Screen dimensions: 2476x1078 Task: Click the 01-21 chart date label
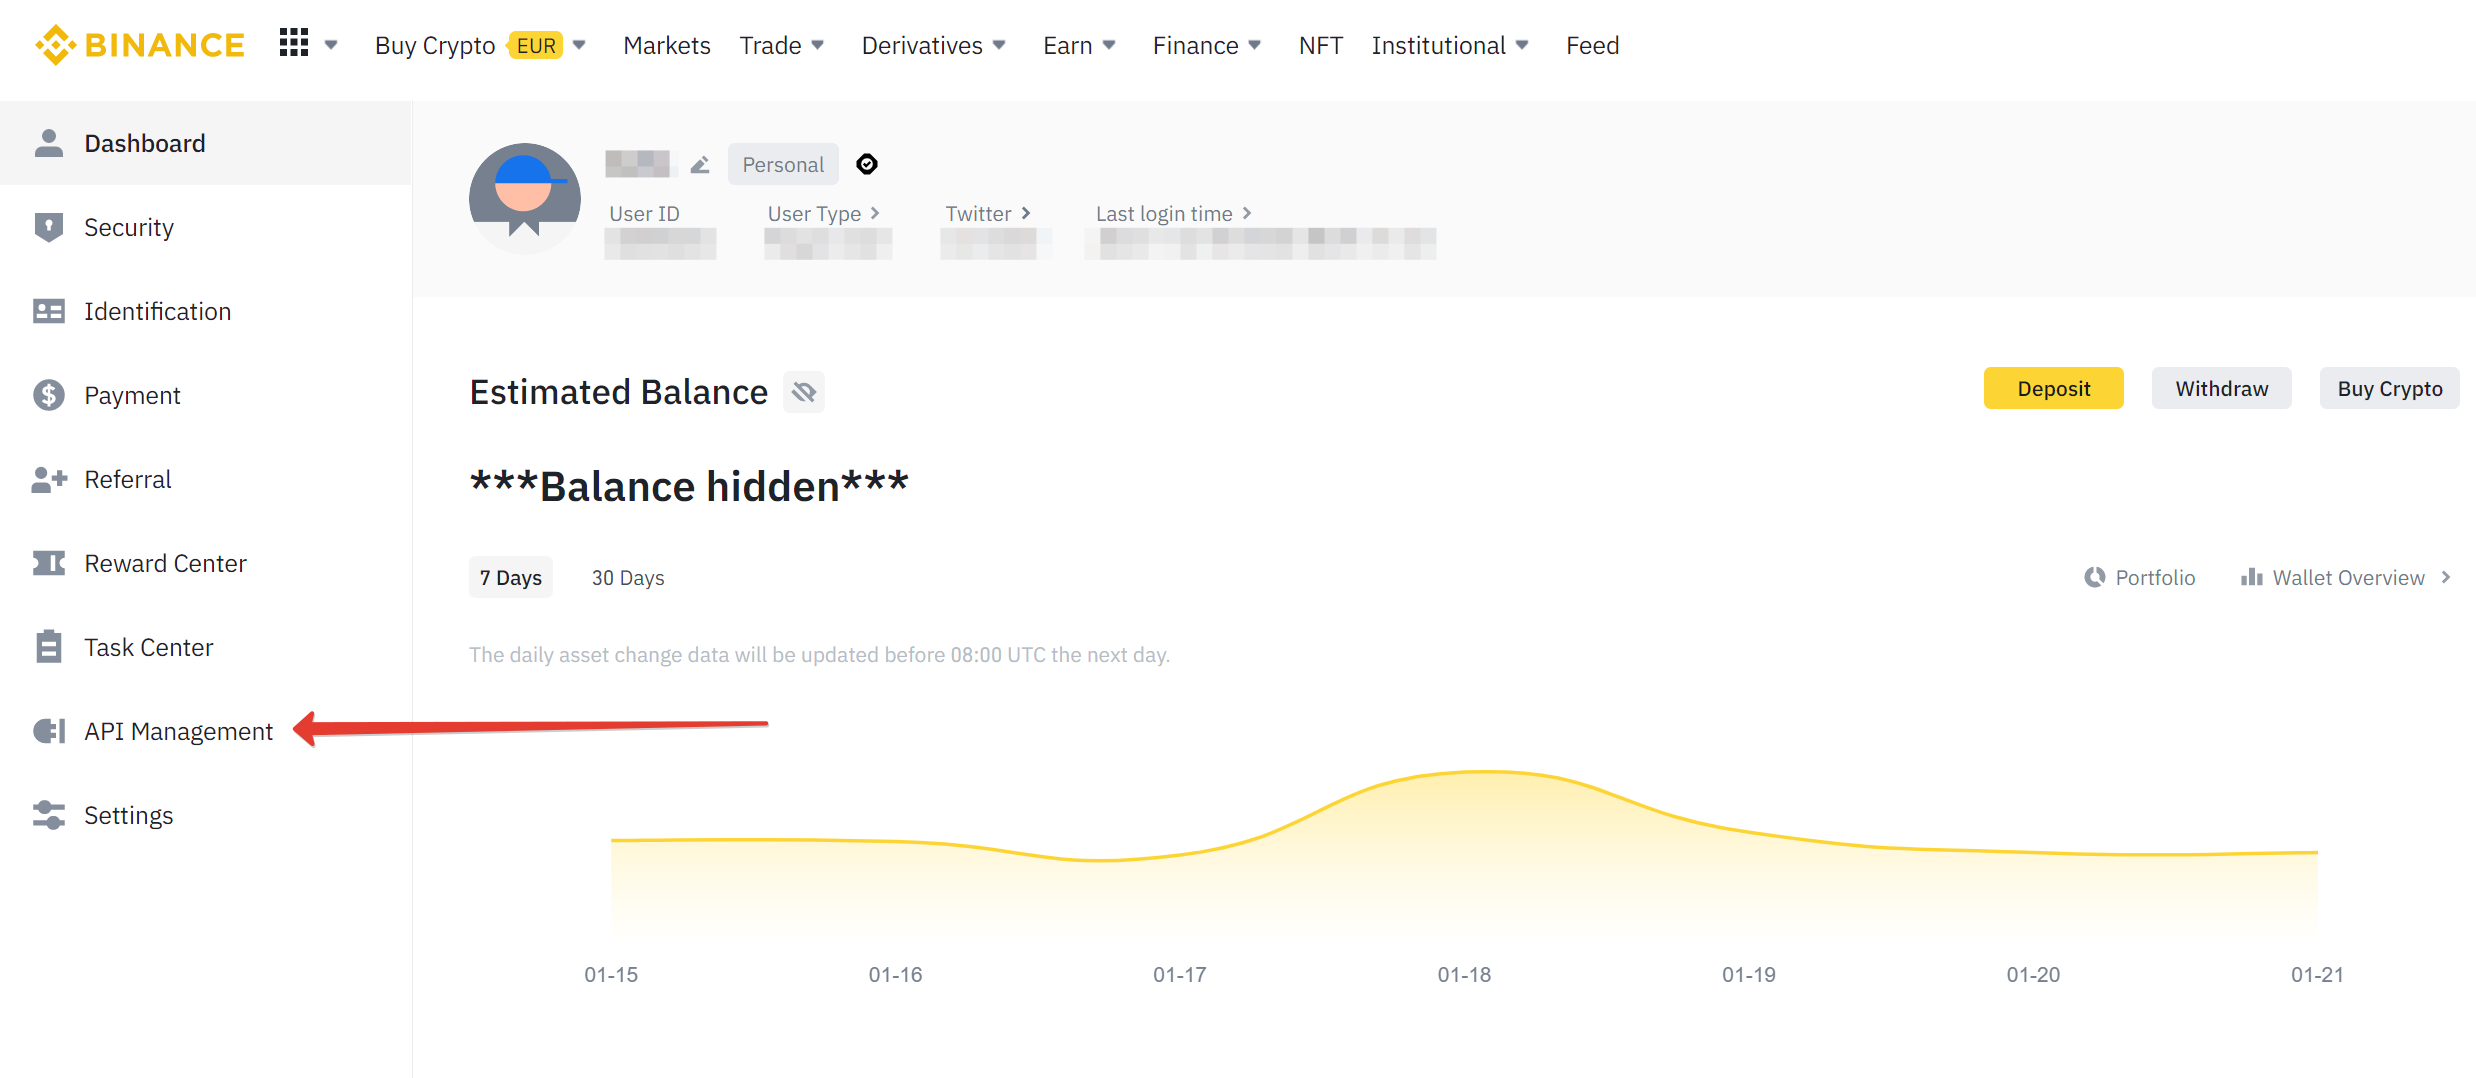(x=2317, y=974)
